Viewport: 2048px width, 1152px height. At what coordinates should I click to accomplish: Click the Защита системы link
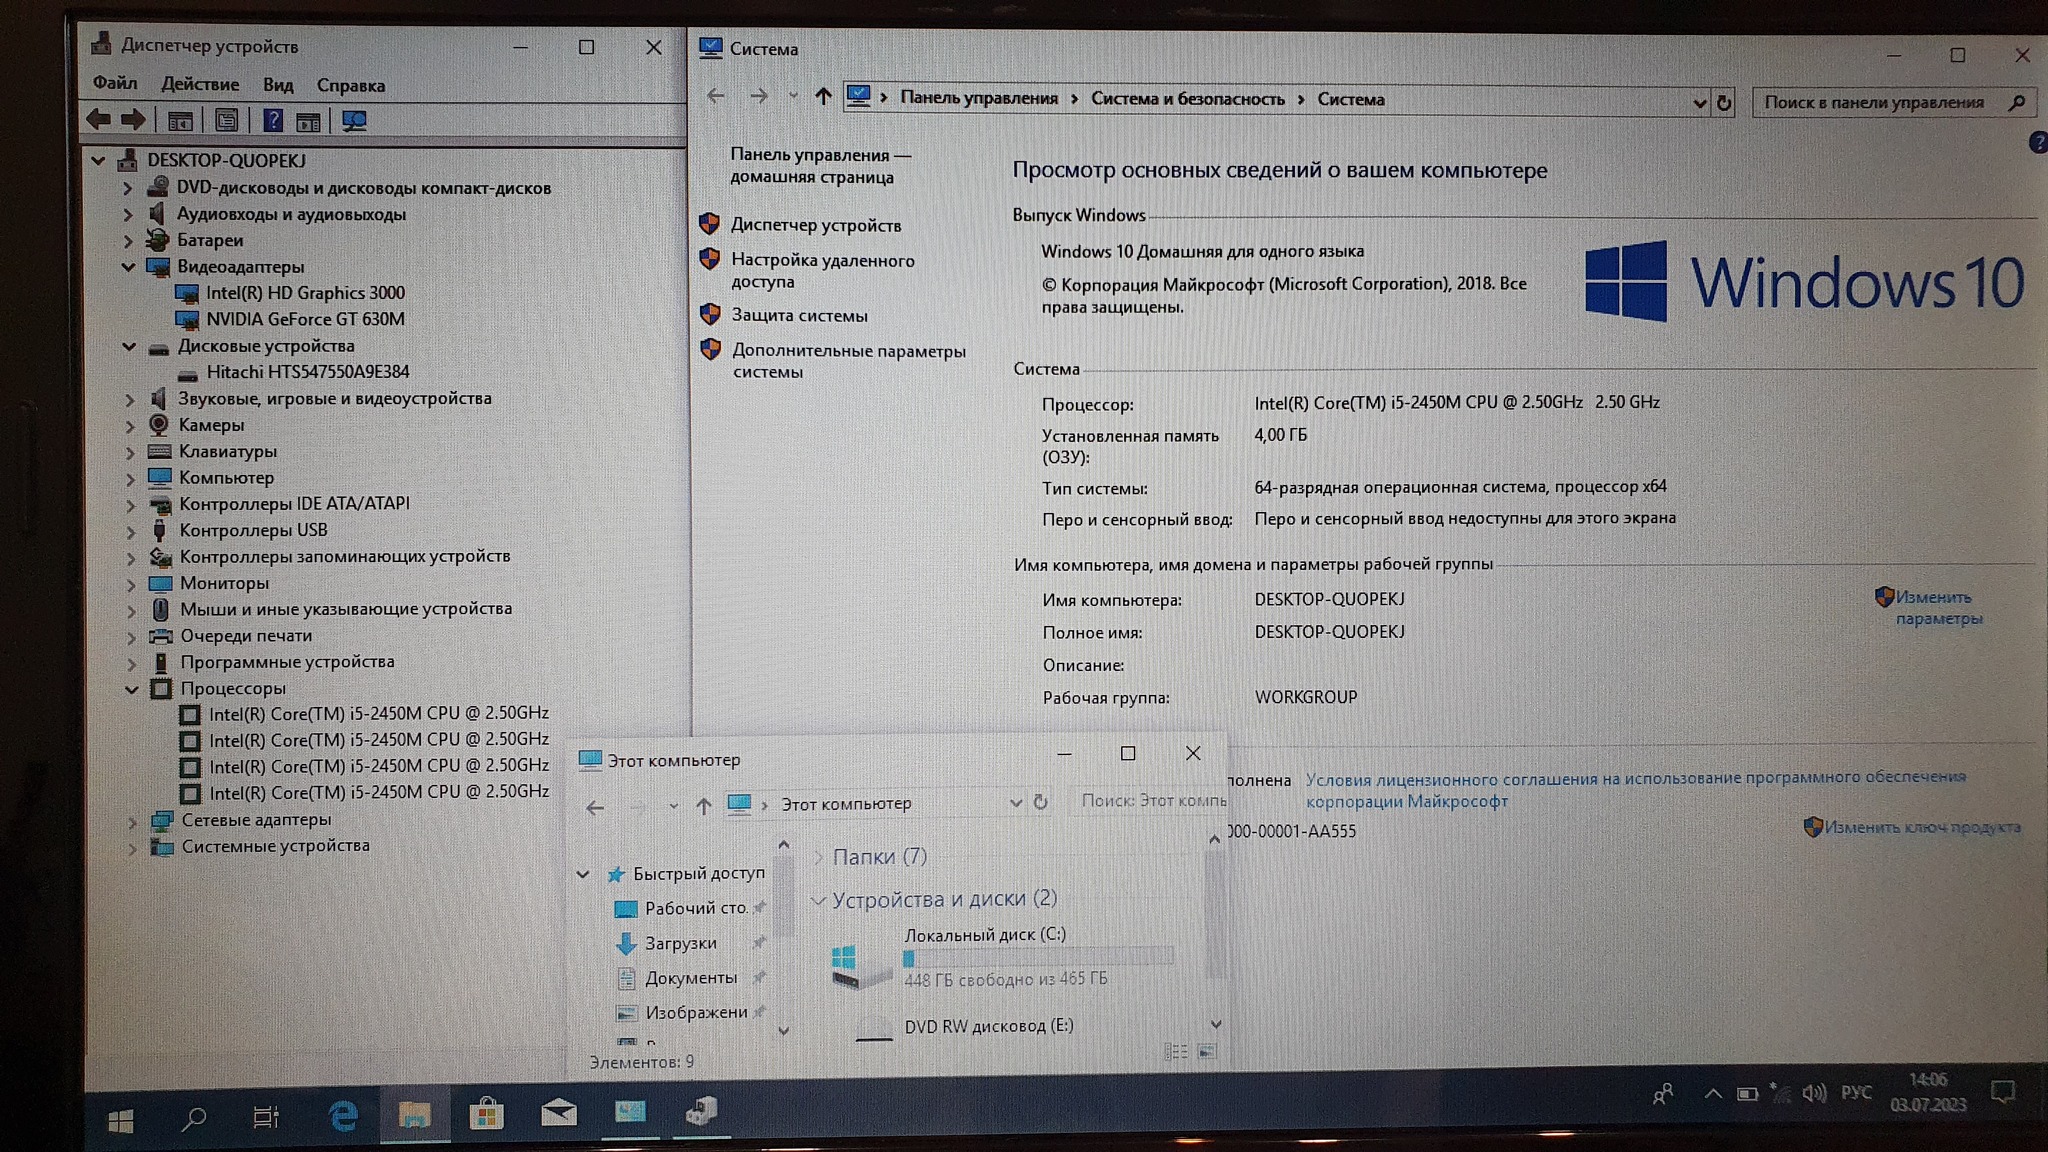[799, 315]
